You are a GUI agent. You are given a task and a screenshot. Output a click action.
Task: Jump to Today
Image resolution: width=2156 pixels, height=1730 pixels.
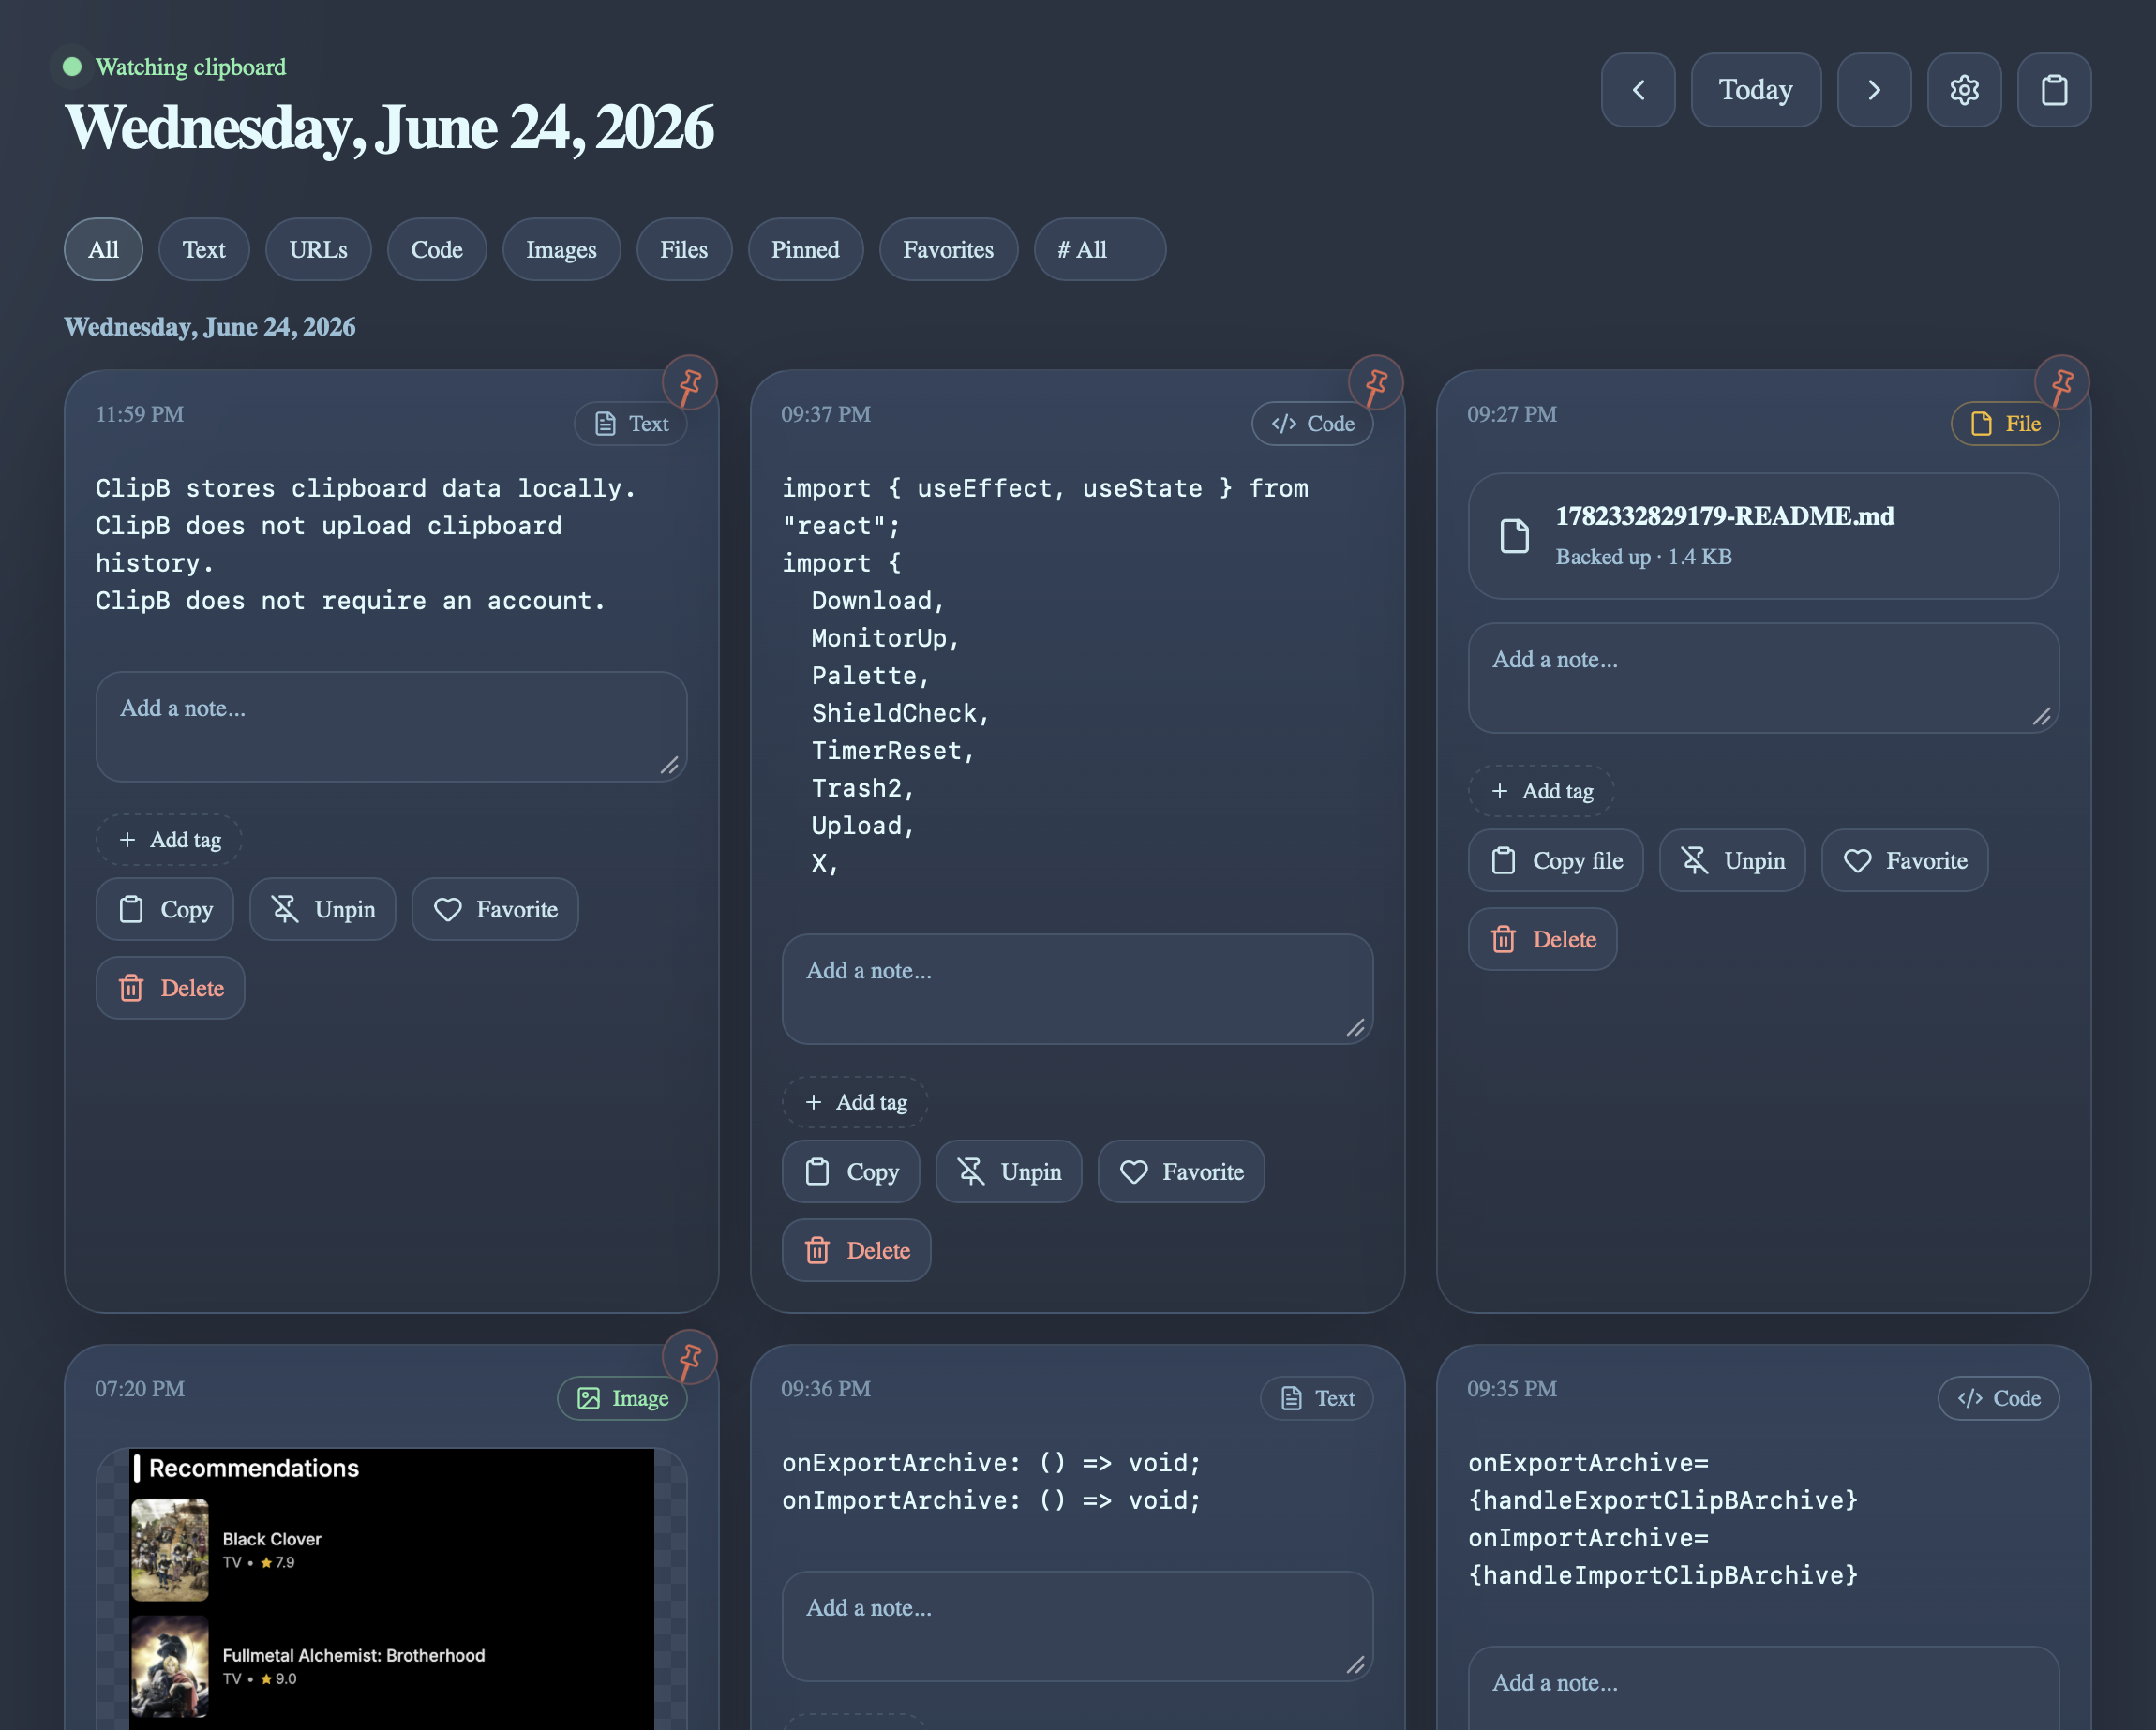point(1755,90)
